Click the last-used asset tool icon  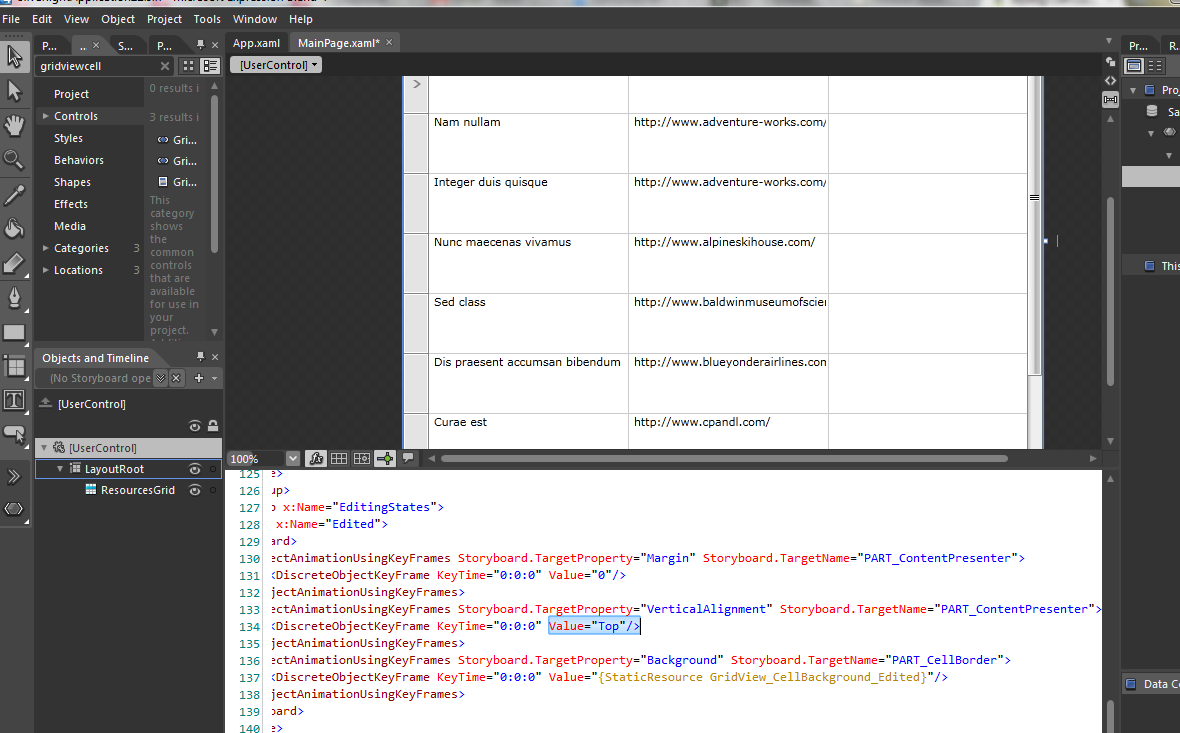14,509
